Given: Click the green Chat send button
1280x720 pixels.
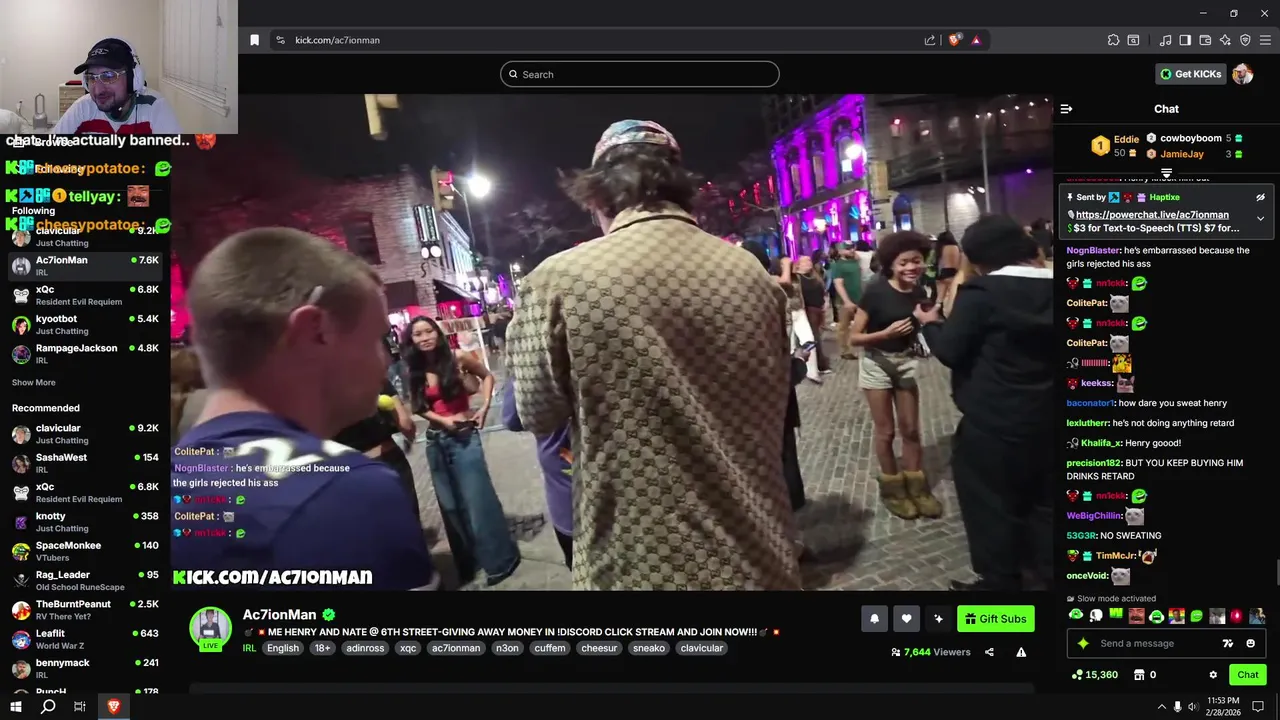Looking at the screenshot, I should click(x=1247, y=675).
